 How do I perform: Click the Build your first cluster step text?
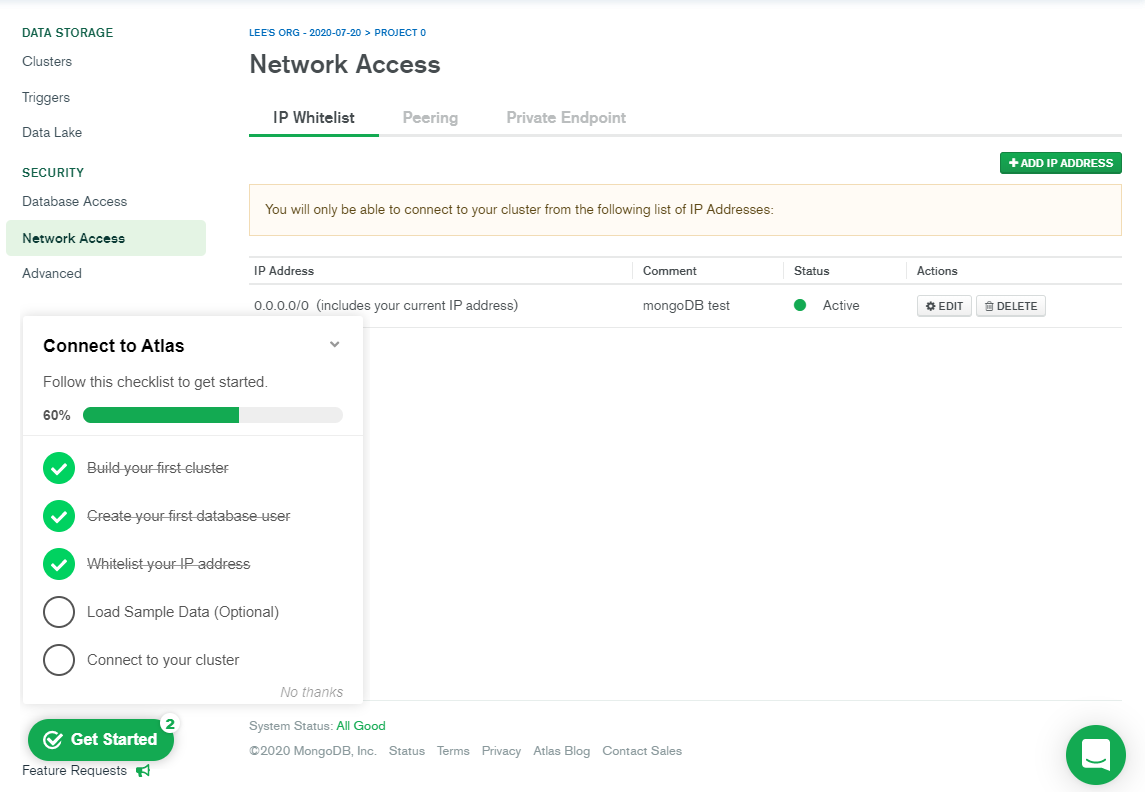click(158, 468)
